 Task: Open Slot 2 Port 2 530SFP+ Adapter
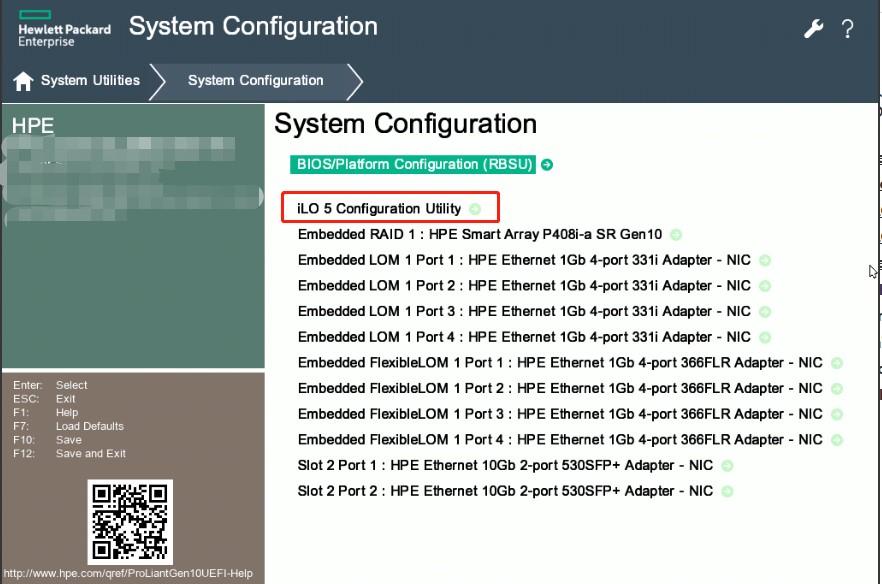coord(505,491)
